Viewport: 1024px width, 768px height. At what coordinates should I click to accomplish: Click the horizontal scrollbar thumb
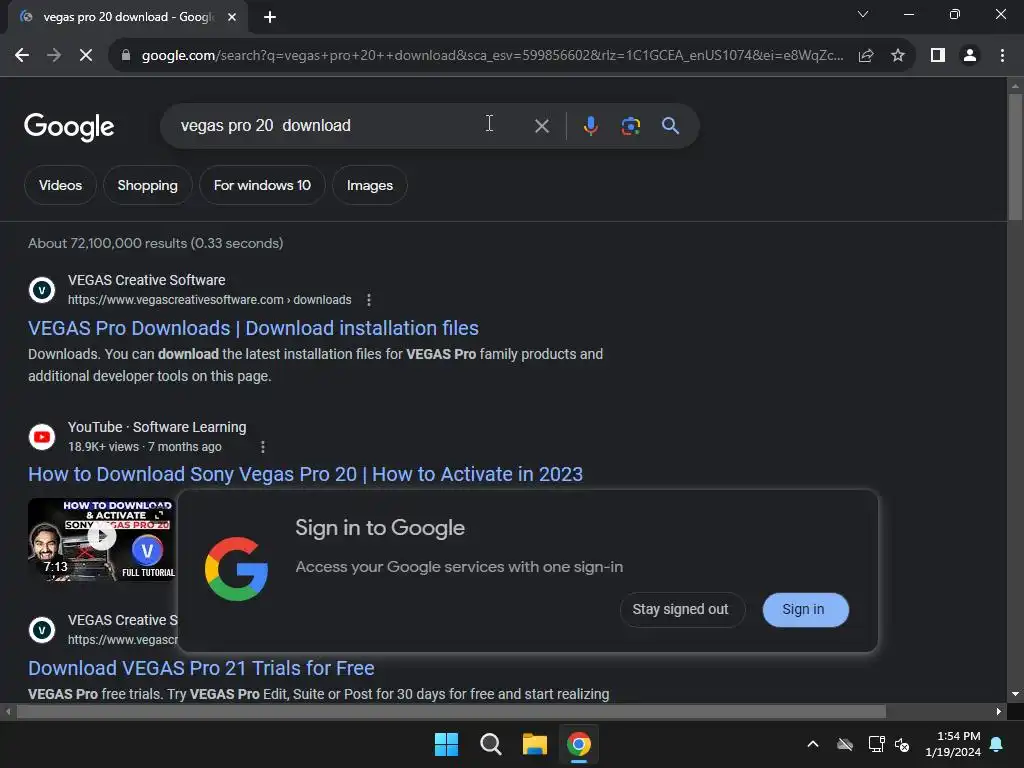point(451,711)
